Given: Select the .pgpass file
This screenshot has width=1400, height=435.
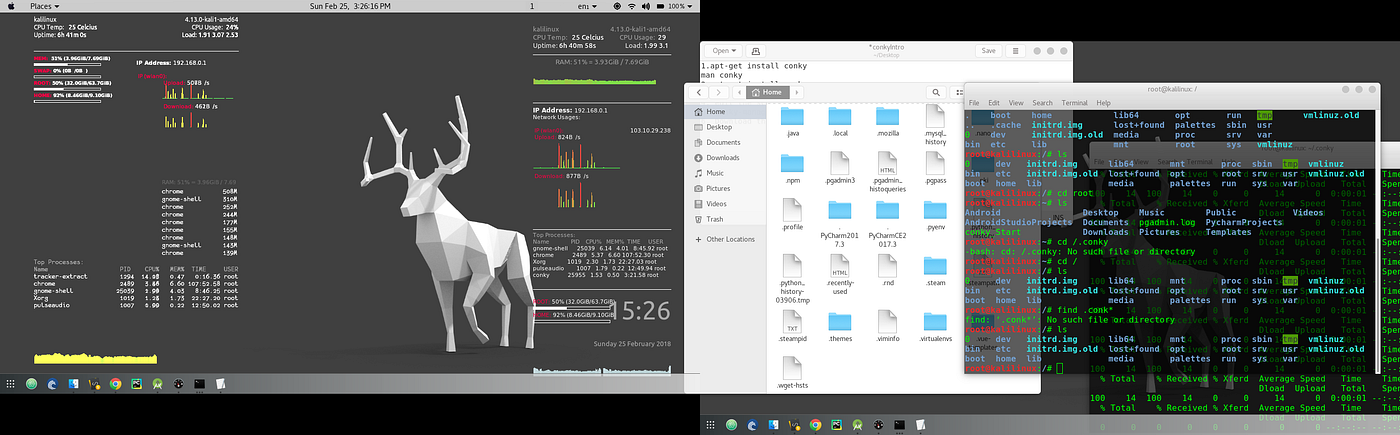Looking at the screenshot, I should pos(936,168).
